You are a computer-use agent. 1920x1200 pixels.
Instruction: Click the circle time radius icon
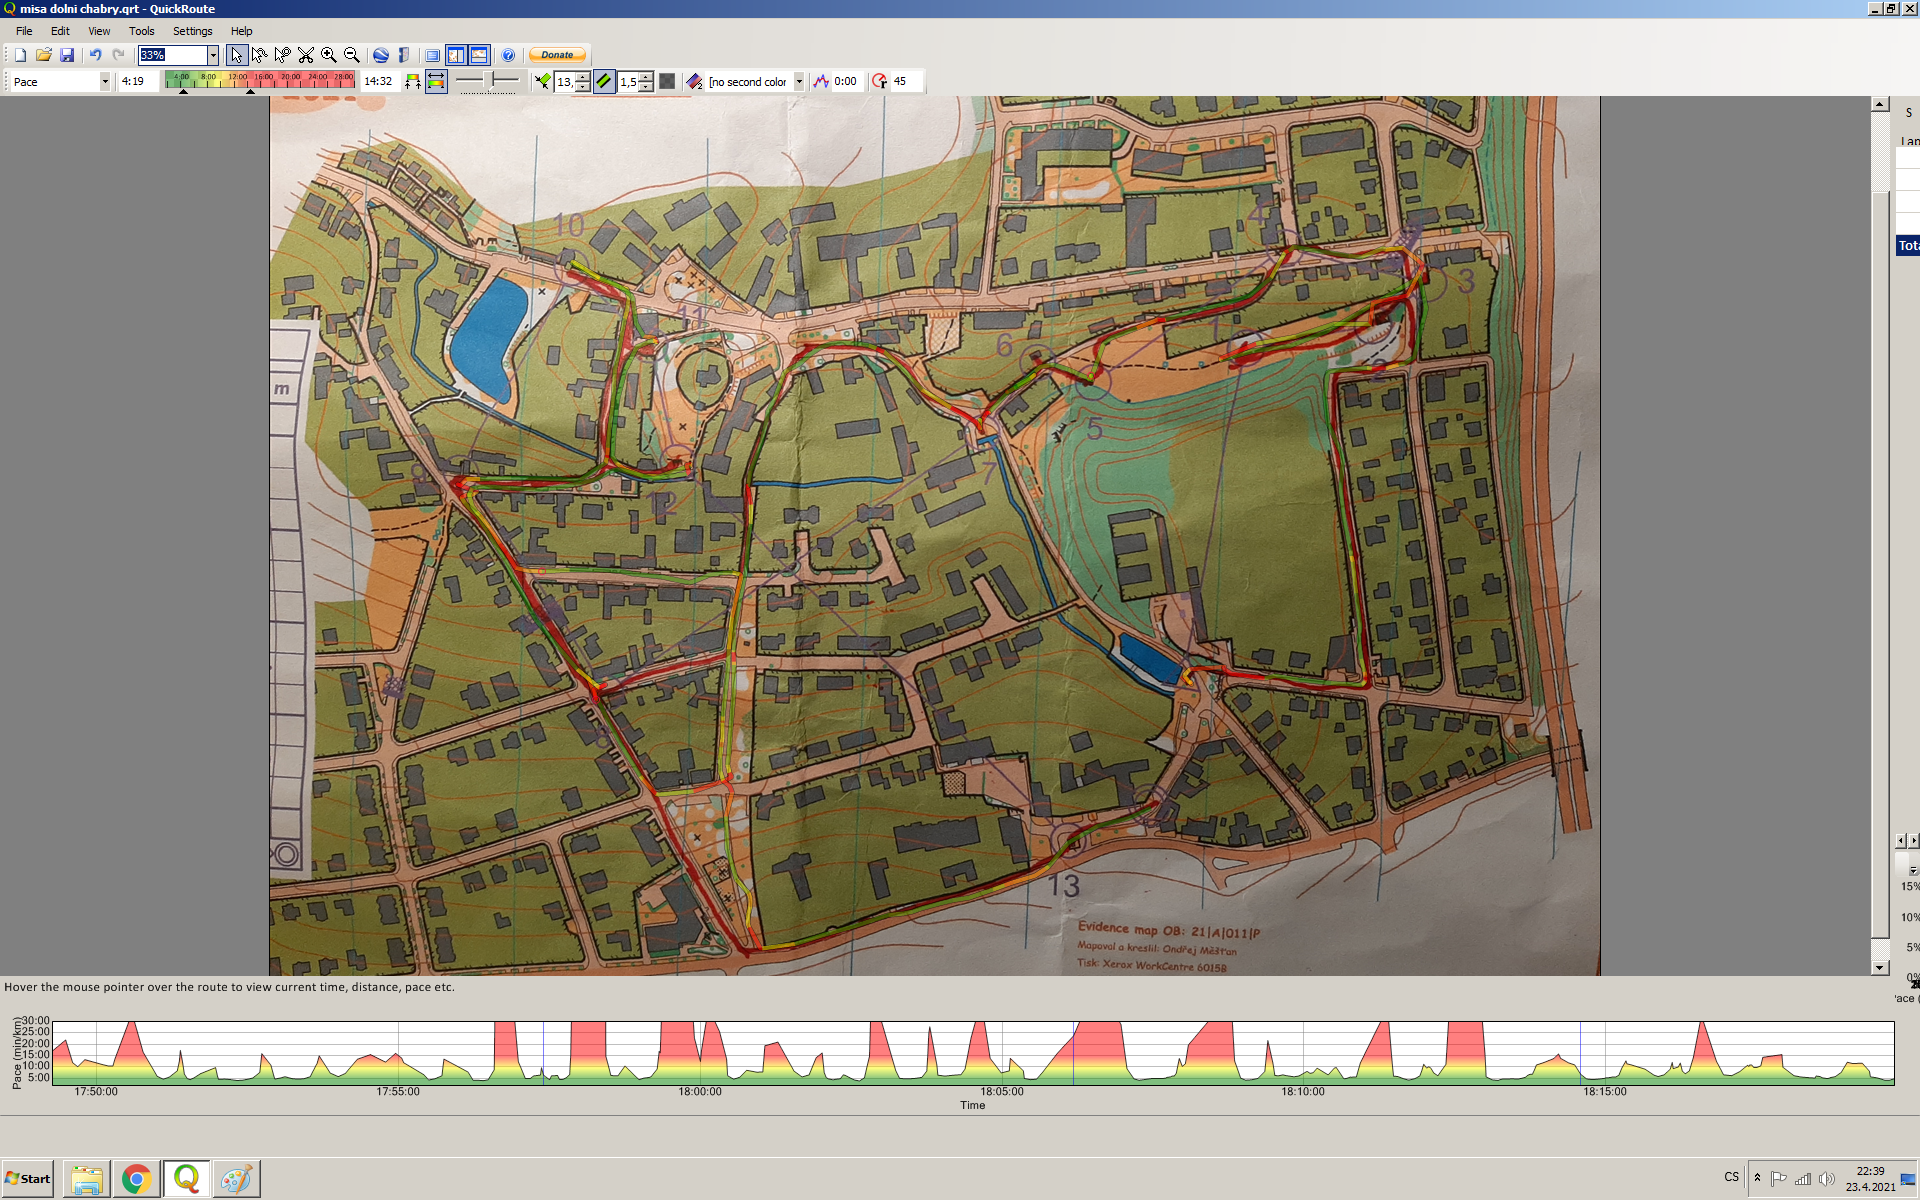pos(880,82)
